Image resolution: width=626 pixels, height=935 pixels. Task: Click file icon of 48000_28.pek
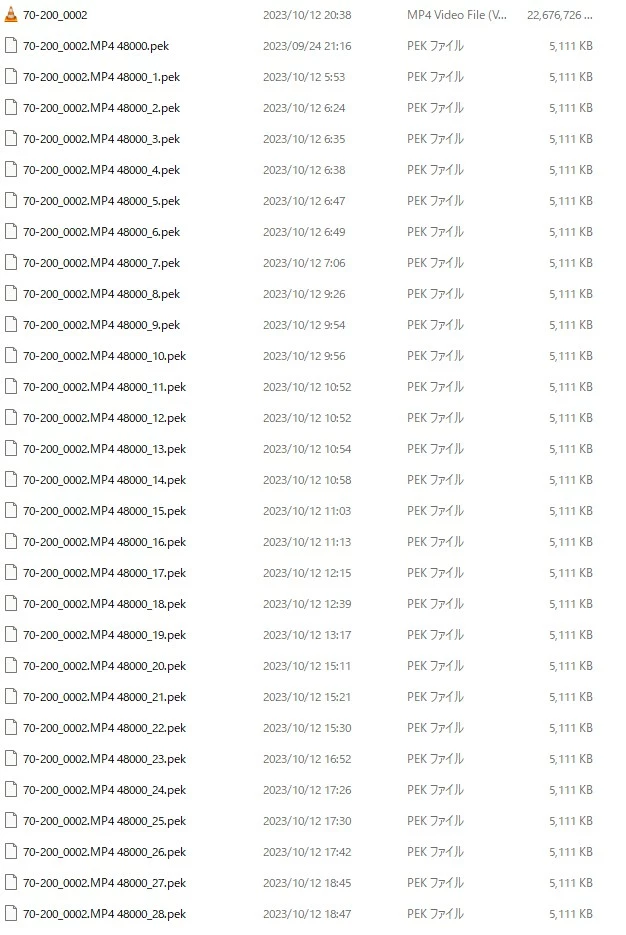point(11,914)
